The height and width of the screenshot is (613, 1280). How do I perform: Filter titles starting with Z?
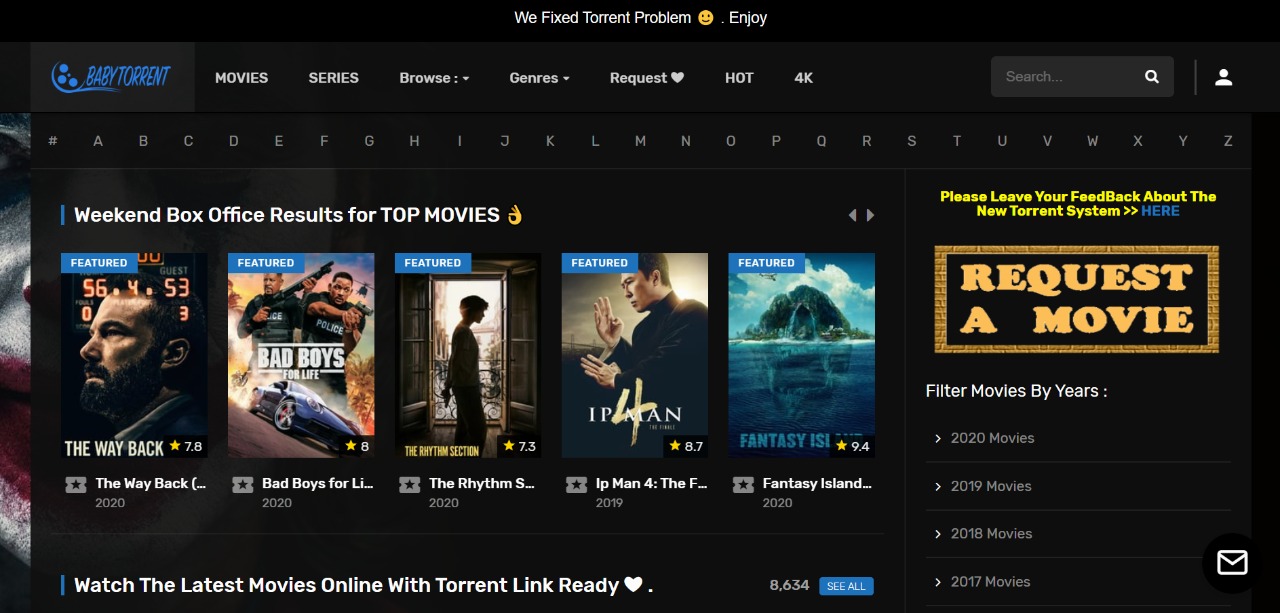[1228, 141]
